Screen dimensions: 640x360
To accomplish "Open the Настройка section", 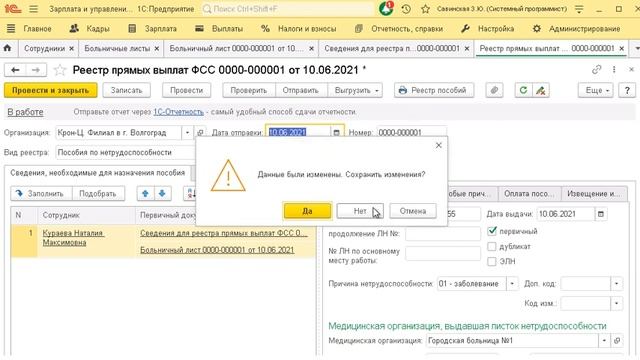I will coord(487,29).
